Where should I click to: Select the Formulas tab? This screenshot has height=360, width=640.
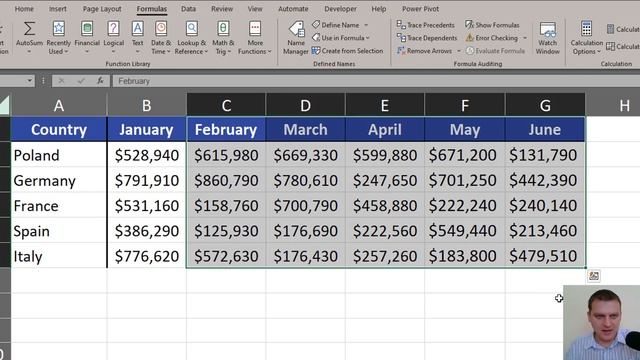(x=151, y=9)
